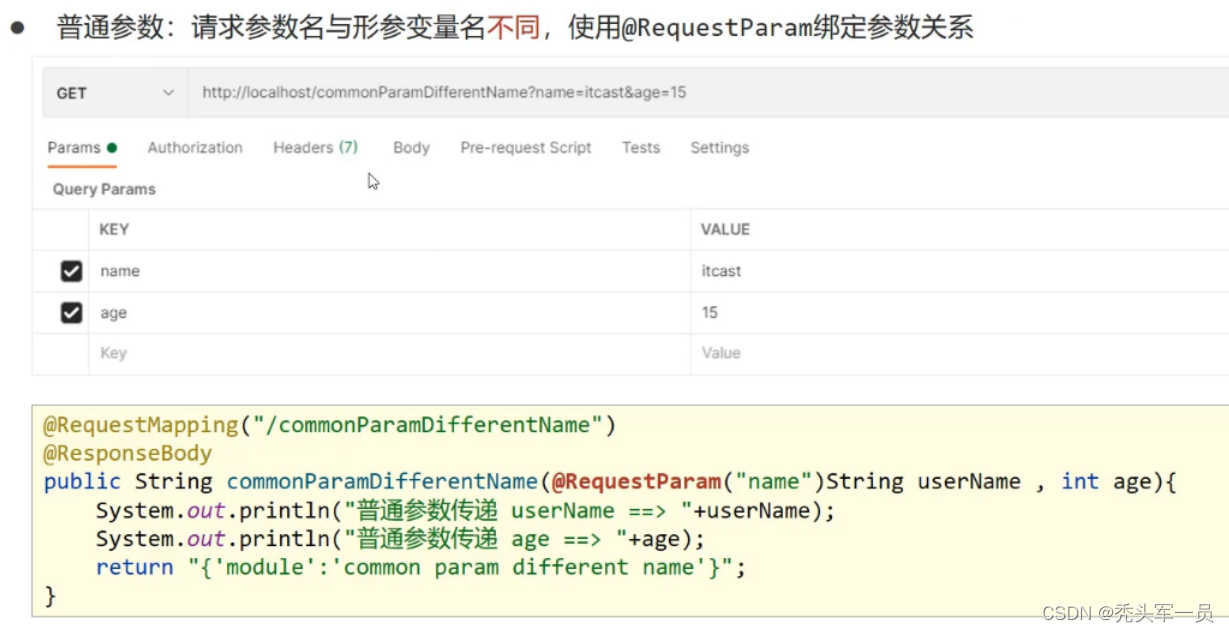Switch to the Body tab
The height and width of the screenshot is (632, 1229).
pyautogui.click(x=411, y=148)
